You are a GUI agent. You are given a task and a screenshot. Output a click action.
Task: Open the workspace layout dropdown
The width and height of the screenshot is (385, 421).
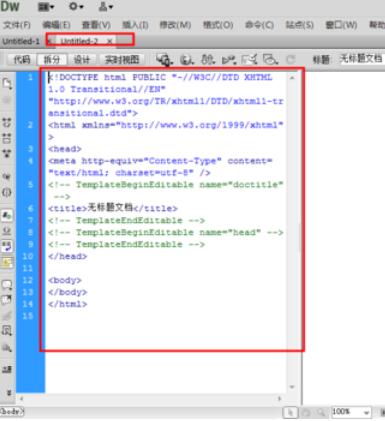pos(46,7)
